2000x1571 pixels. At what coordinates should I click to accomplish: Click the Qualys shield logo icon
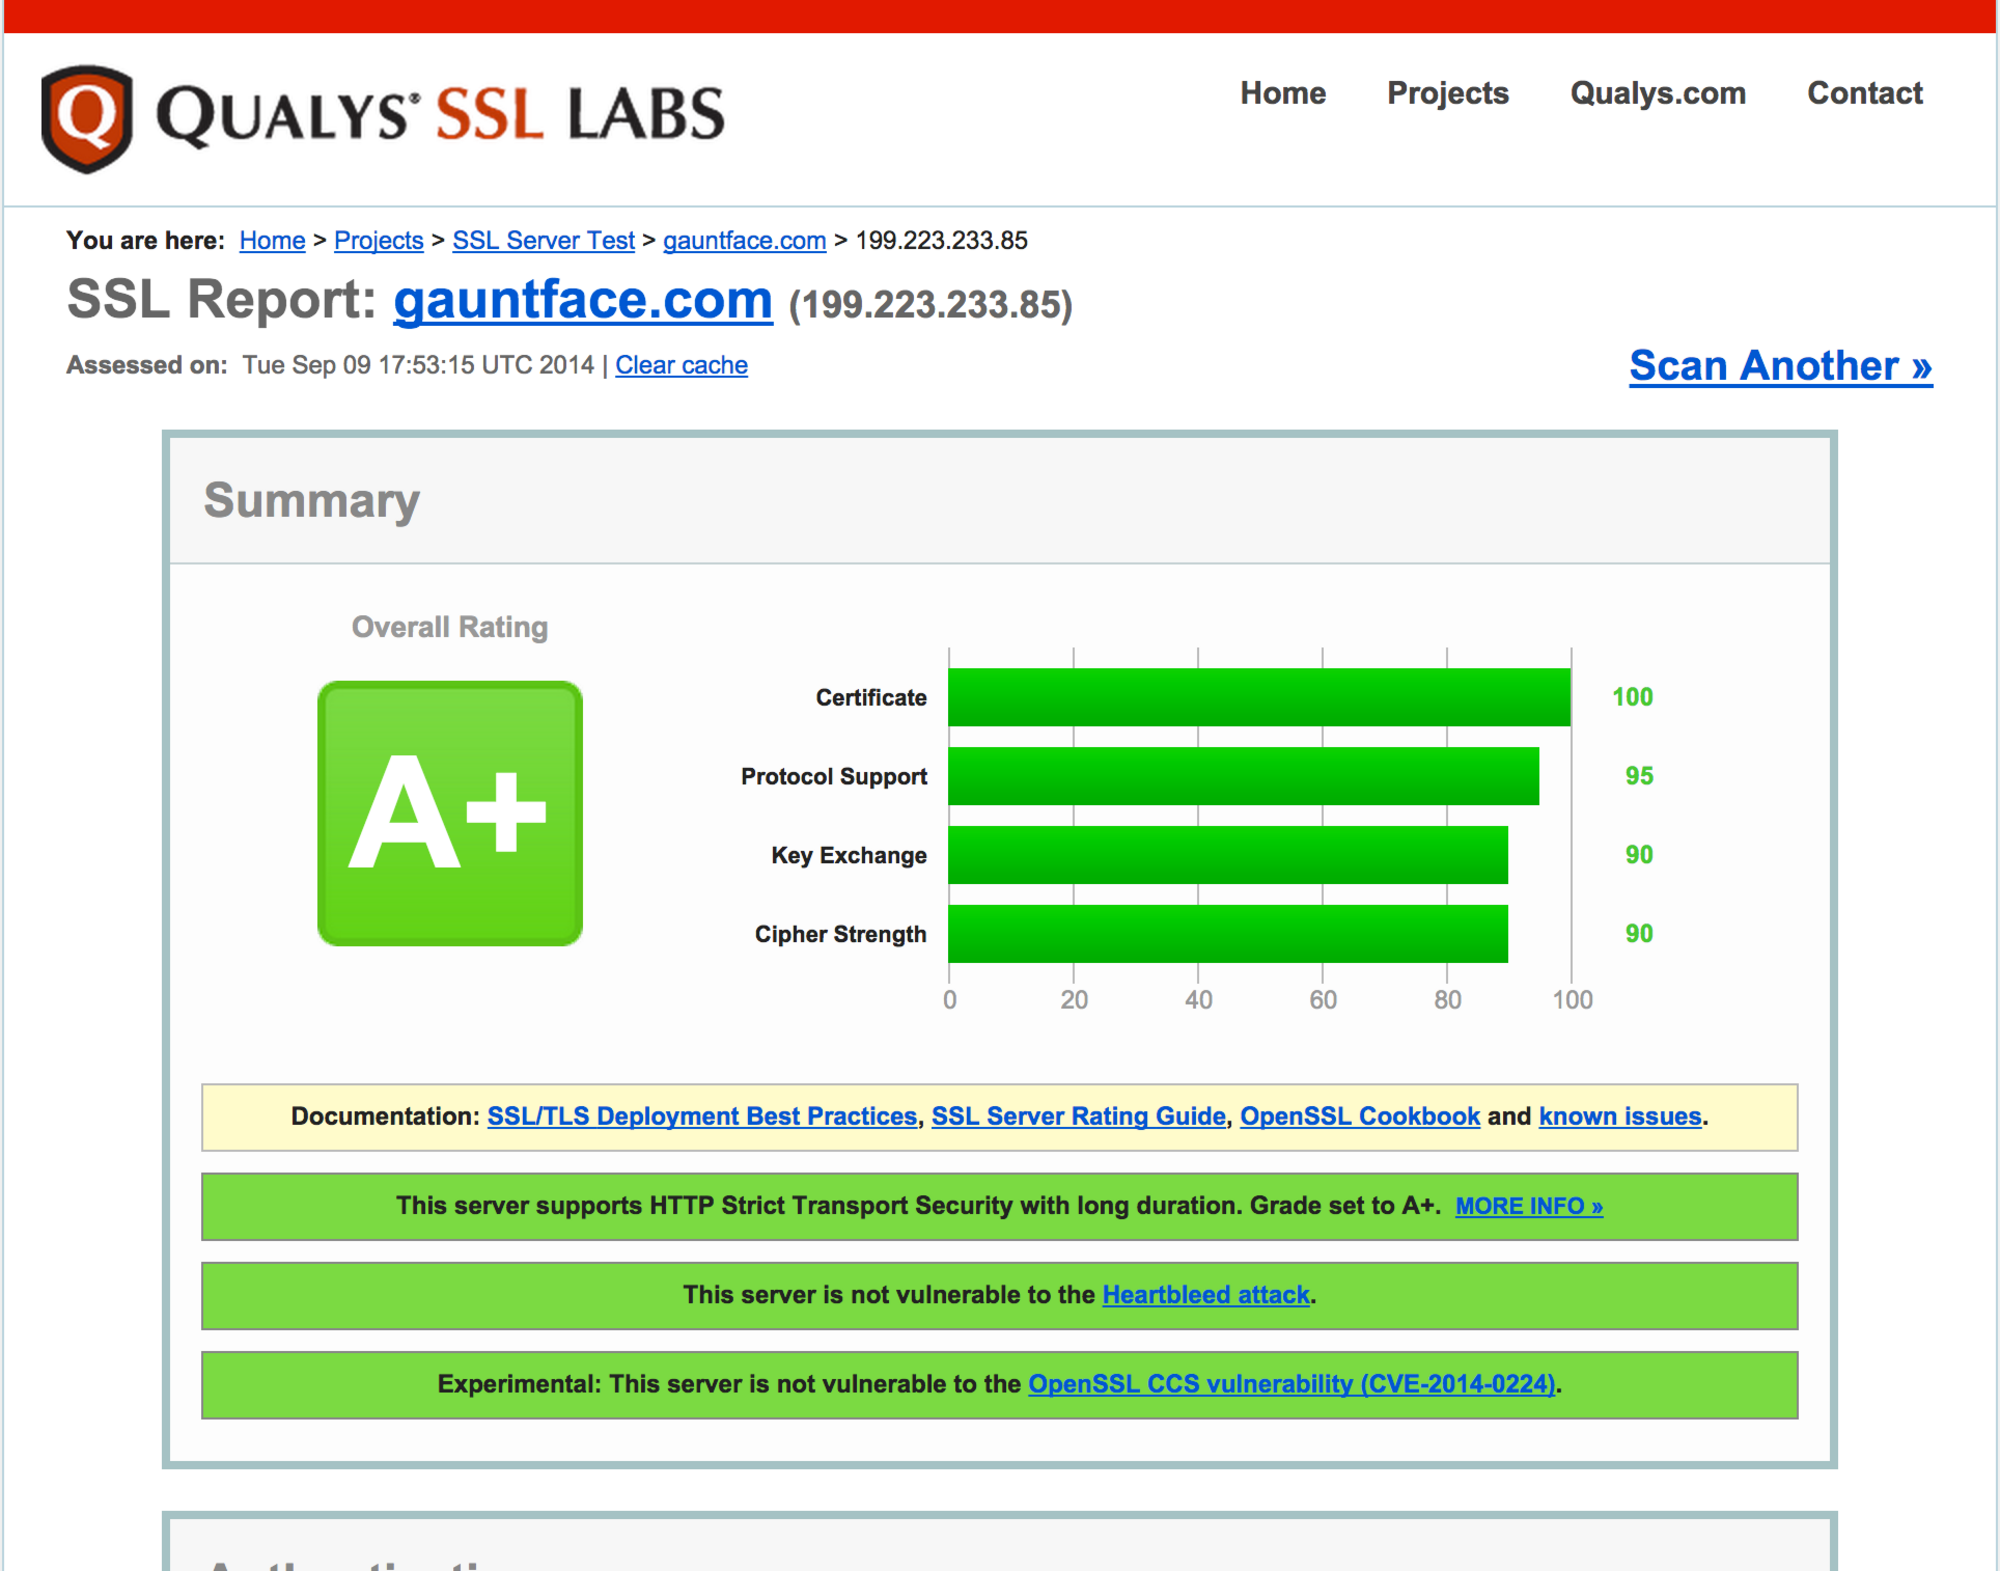(87, 118)
